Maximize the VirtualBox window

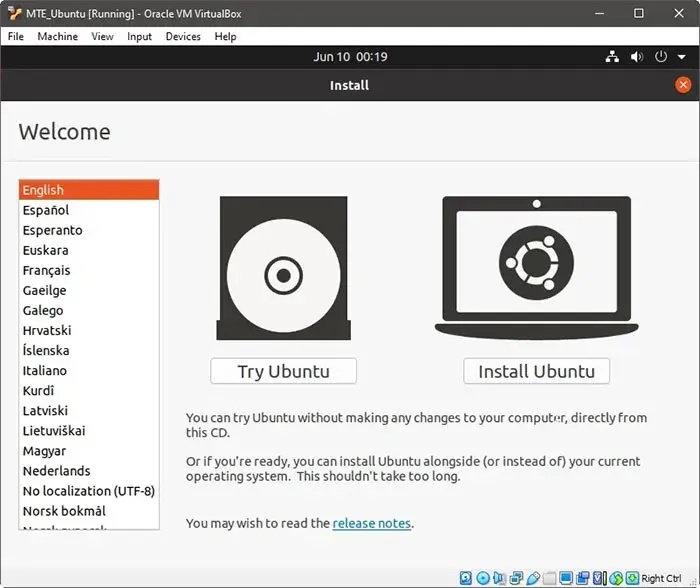tap(639, 13)
